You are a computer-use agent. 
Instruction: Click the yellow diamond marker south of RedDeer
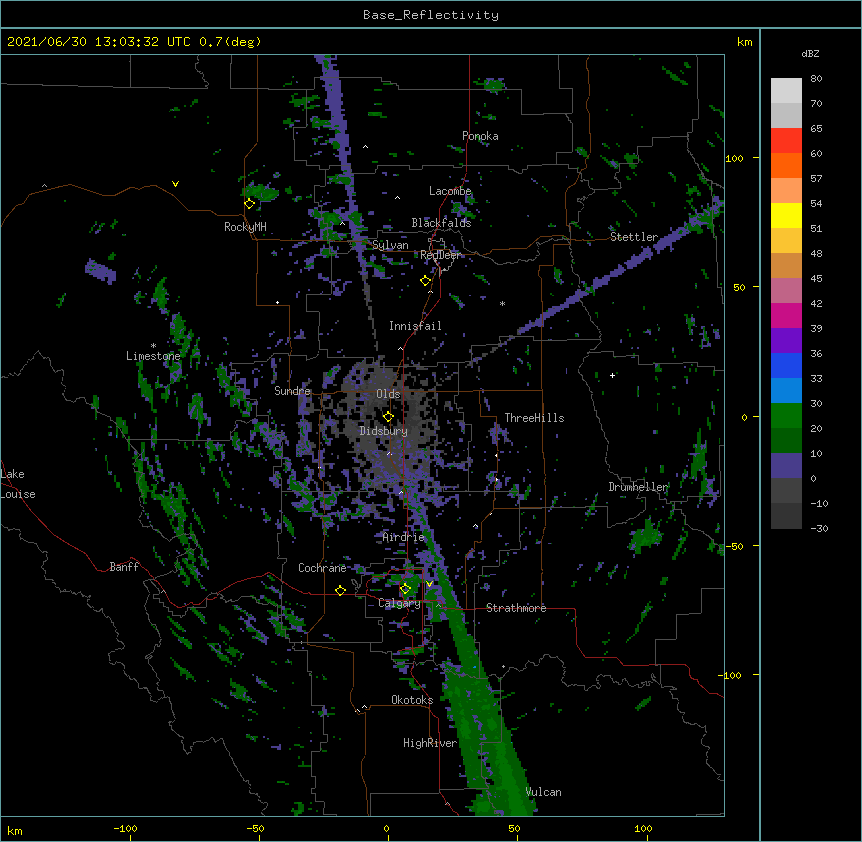click(x=426, y=281)
